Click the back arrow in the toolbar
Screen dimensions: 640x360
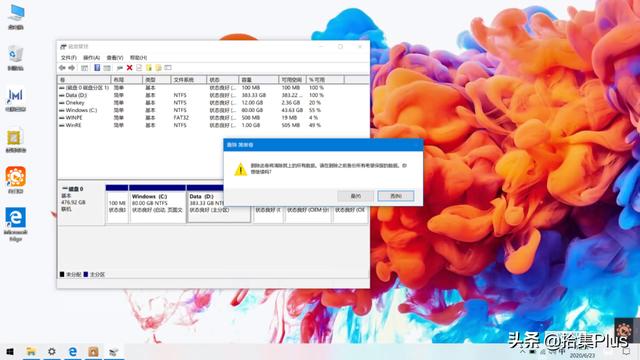point(62,68)
